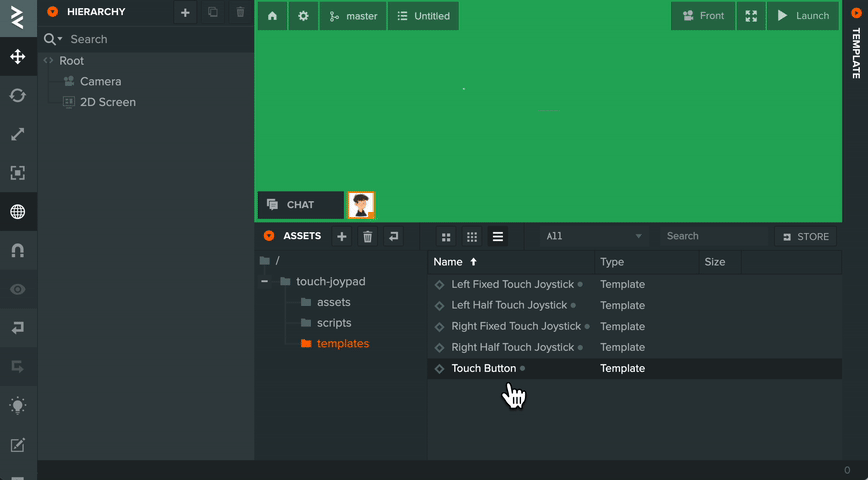Open the asset type filter dropdown
The height and width of the screenshot is (480, 868).
pos(594,236)
